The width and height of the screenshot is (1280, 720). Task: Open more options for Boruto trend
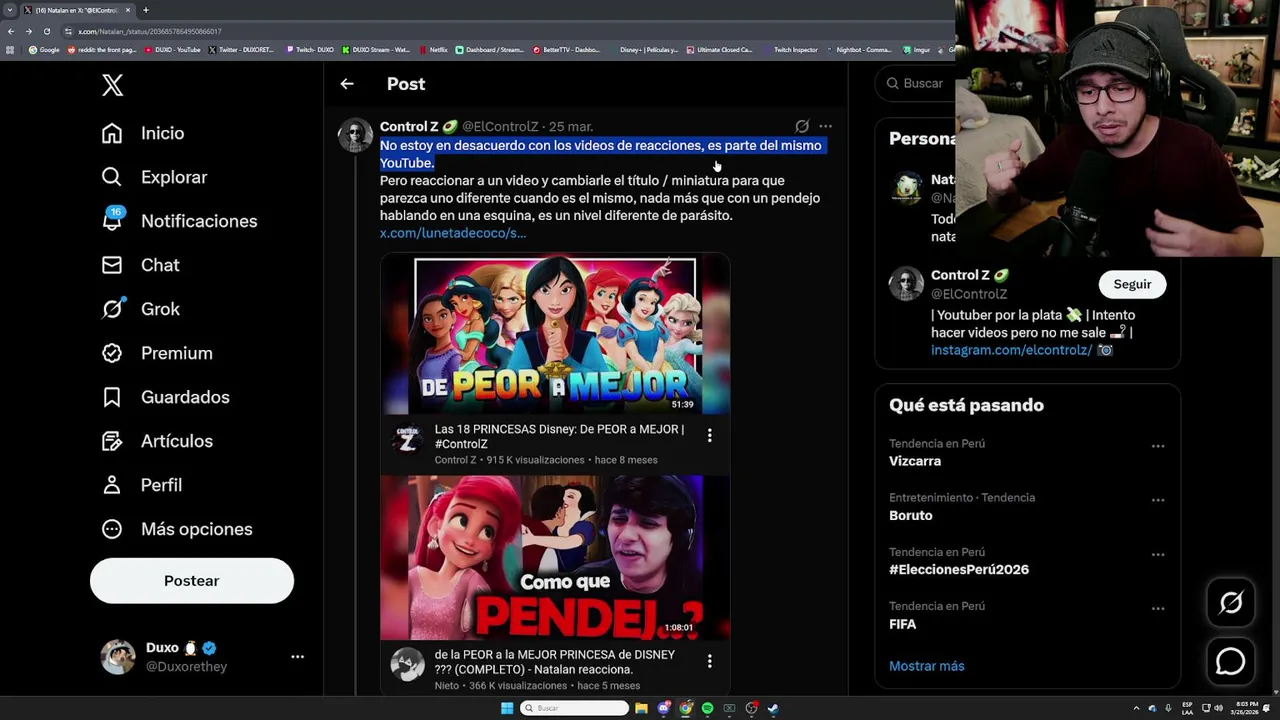[1158, 500]
